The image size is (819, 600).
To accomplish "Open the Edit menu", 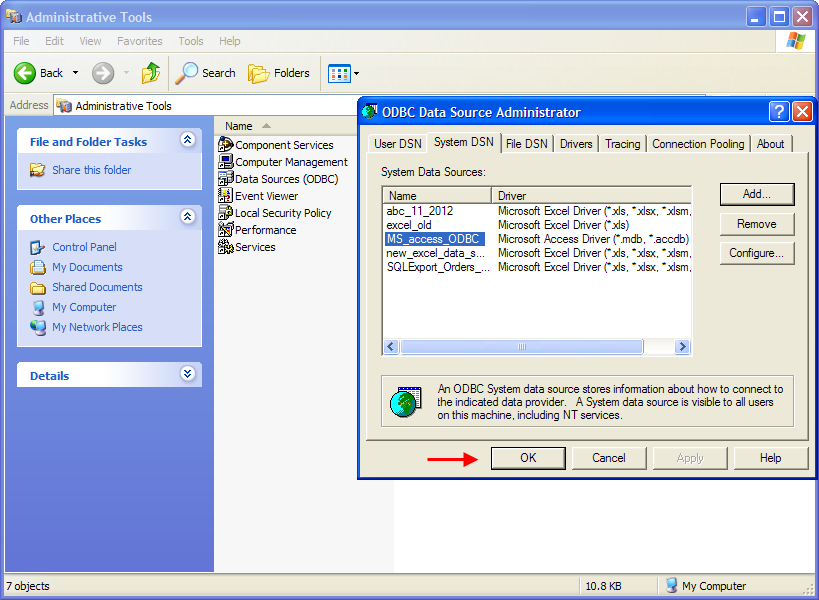I will (x=54, y=41).
